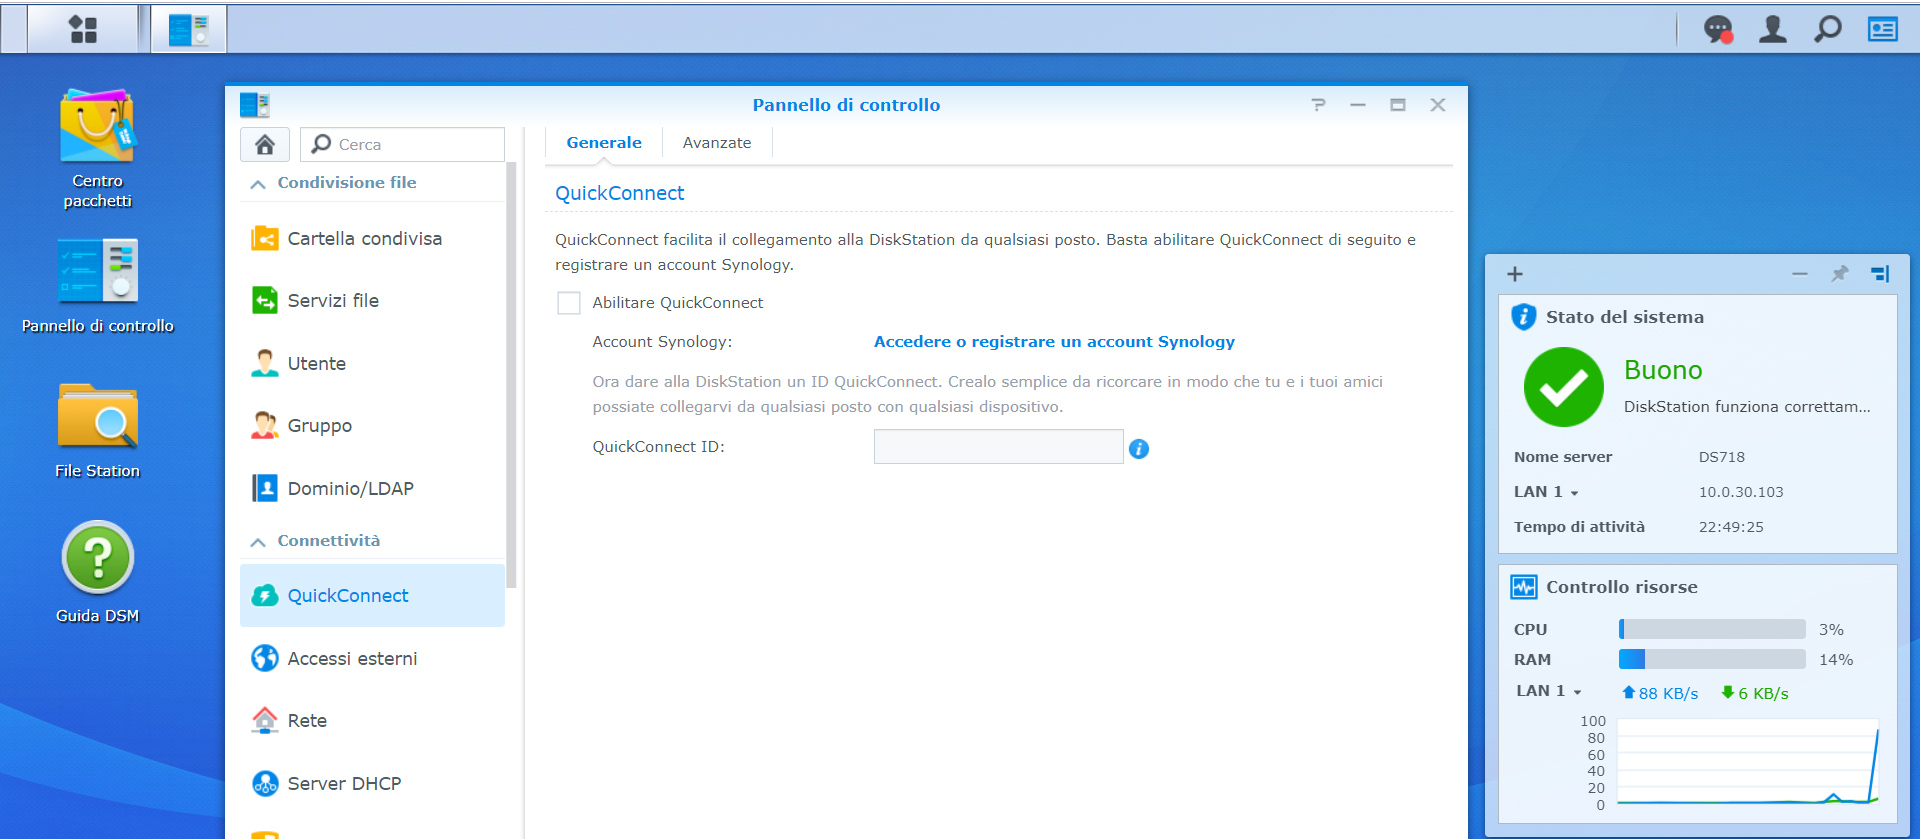Open Dominio/LDAP settings
Image resolution: width=1920 pixels, height=839 pixels.
[372, 488]
